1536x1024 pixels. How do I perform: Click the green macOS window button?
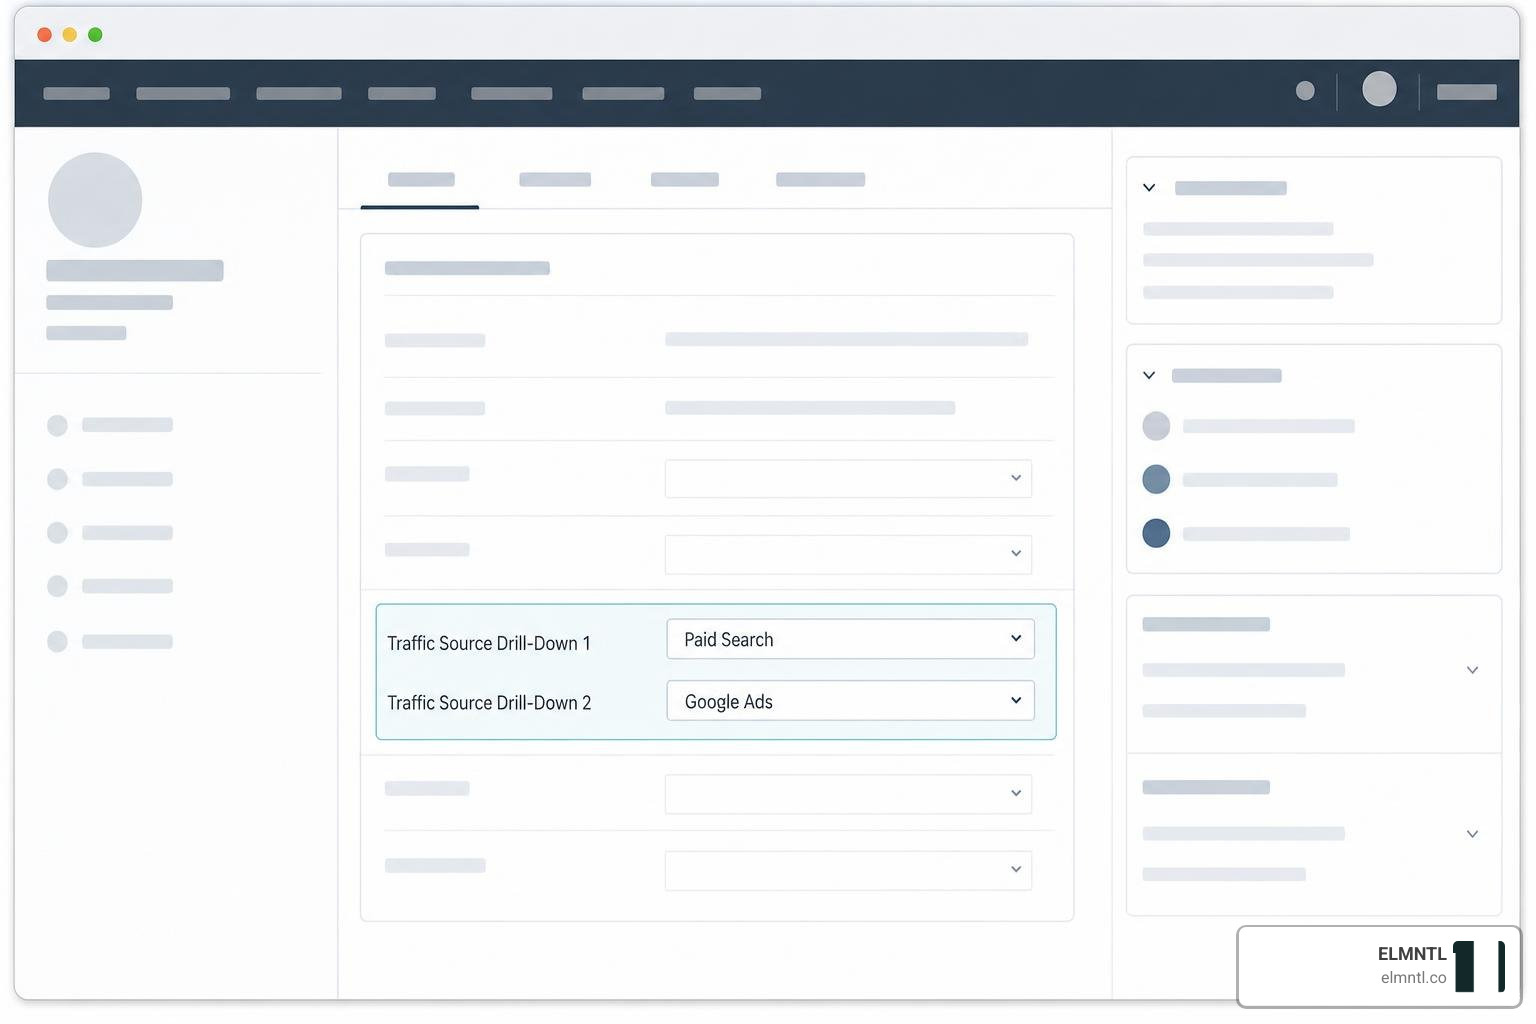[95, 35]
